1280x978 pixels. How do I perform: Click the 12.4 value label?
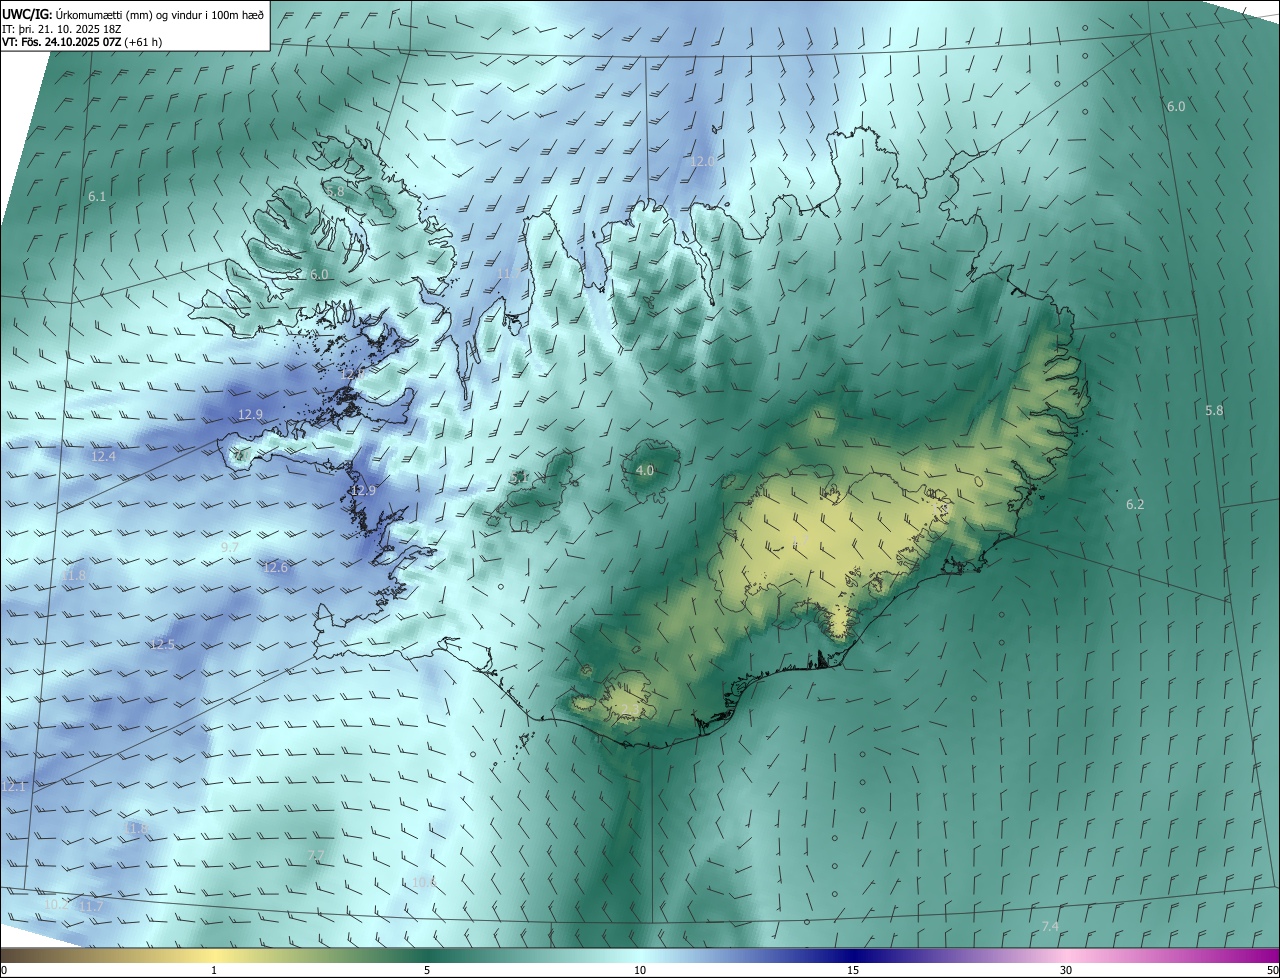point(104,456)
